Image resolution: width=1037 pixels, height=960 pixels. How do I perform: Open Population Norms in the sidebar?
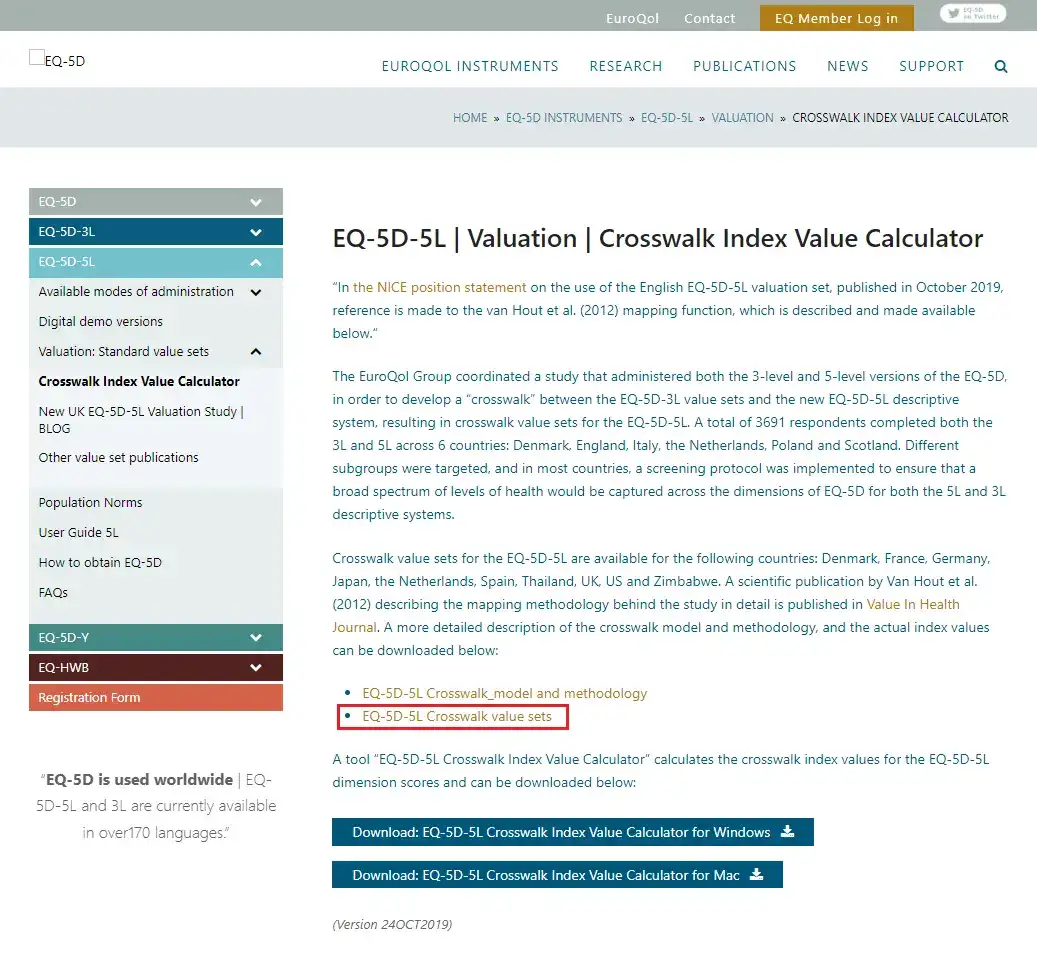point(91,502)
